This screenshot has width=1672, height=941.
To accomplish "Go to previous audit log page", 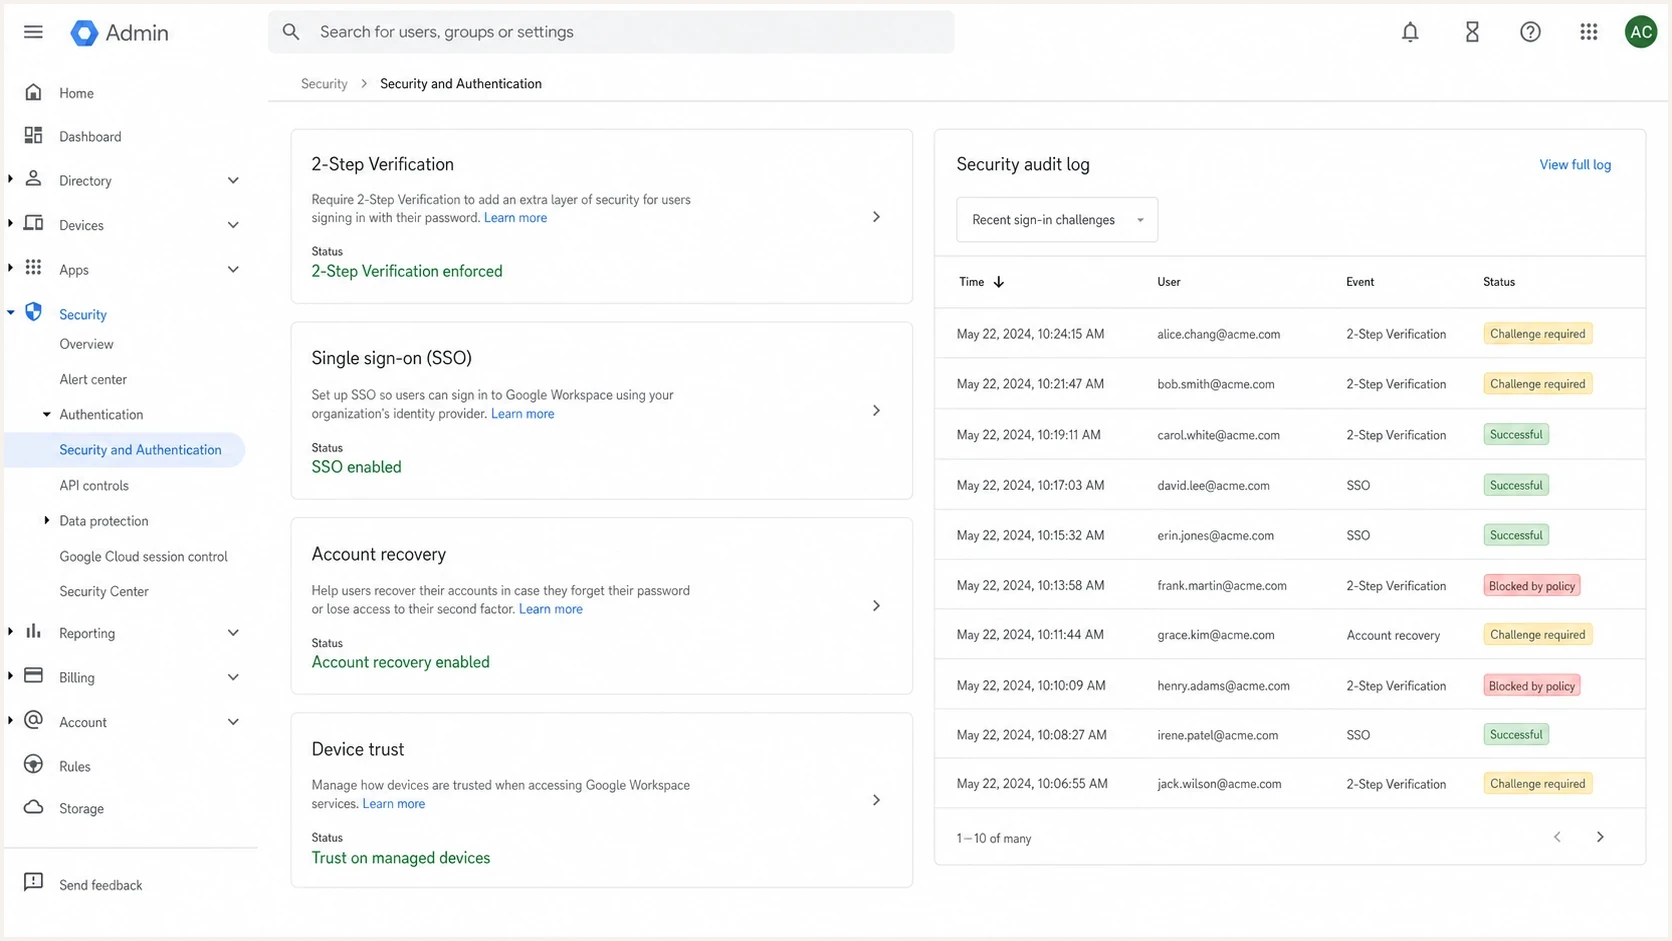I will pos(1557,837).
